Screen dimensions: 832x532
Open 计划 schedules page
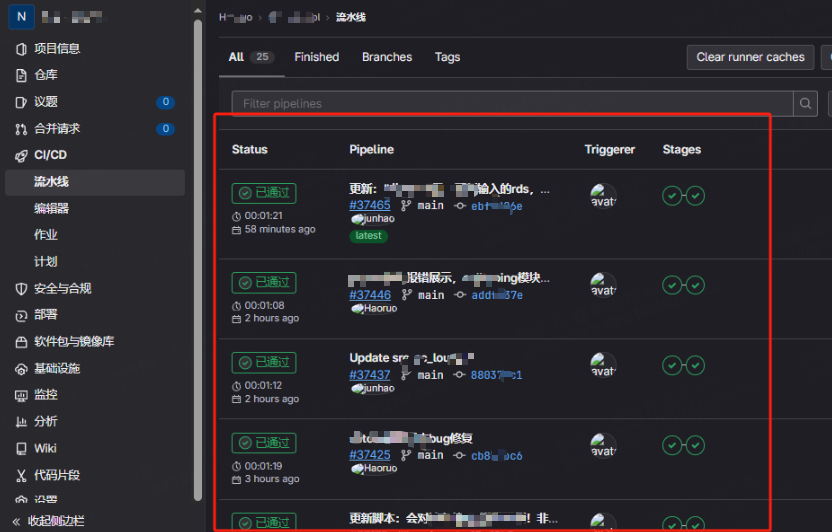click(46, 261)
